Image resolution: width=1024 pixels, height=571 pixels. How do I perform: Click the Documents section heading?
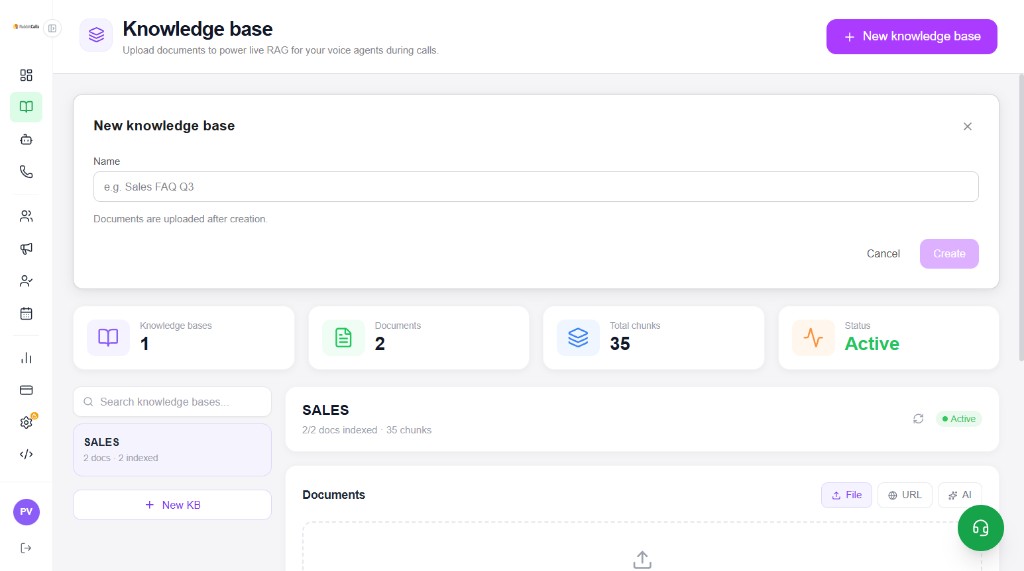333,495
